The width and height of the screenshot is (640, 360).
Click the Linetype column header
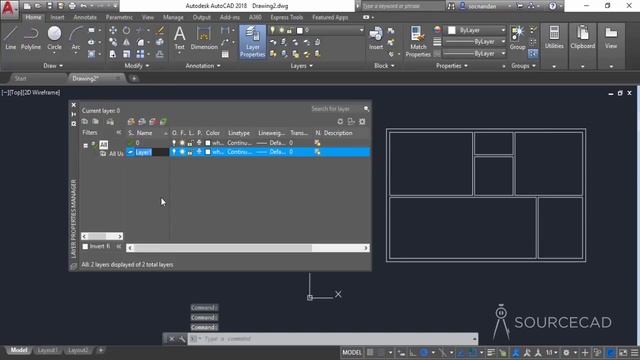[x=239, y=133]
